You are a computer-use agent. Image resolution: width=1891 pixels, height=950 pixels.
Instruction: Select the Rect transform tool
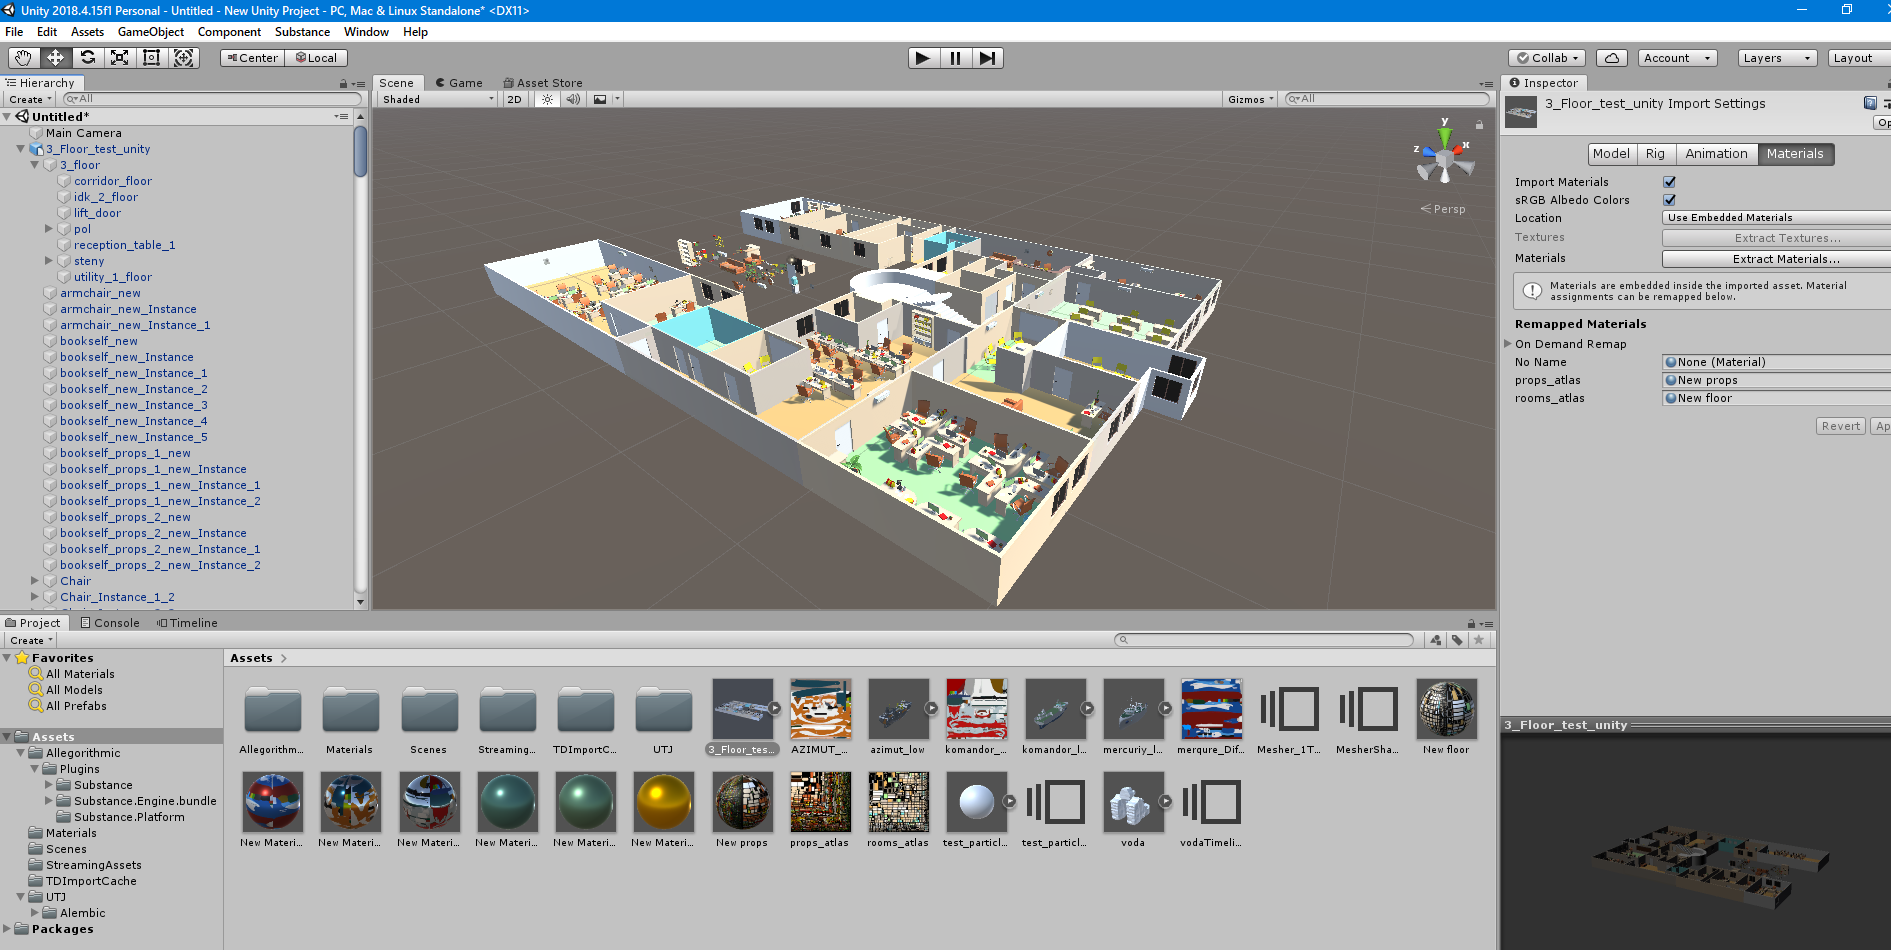(x=151, y=58)
